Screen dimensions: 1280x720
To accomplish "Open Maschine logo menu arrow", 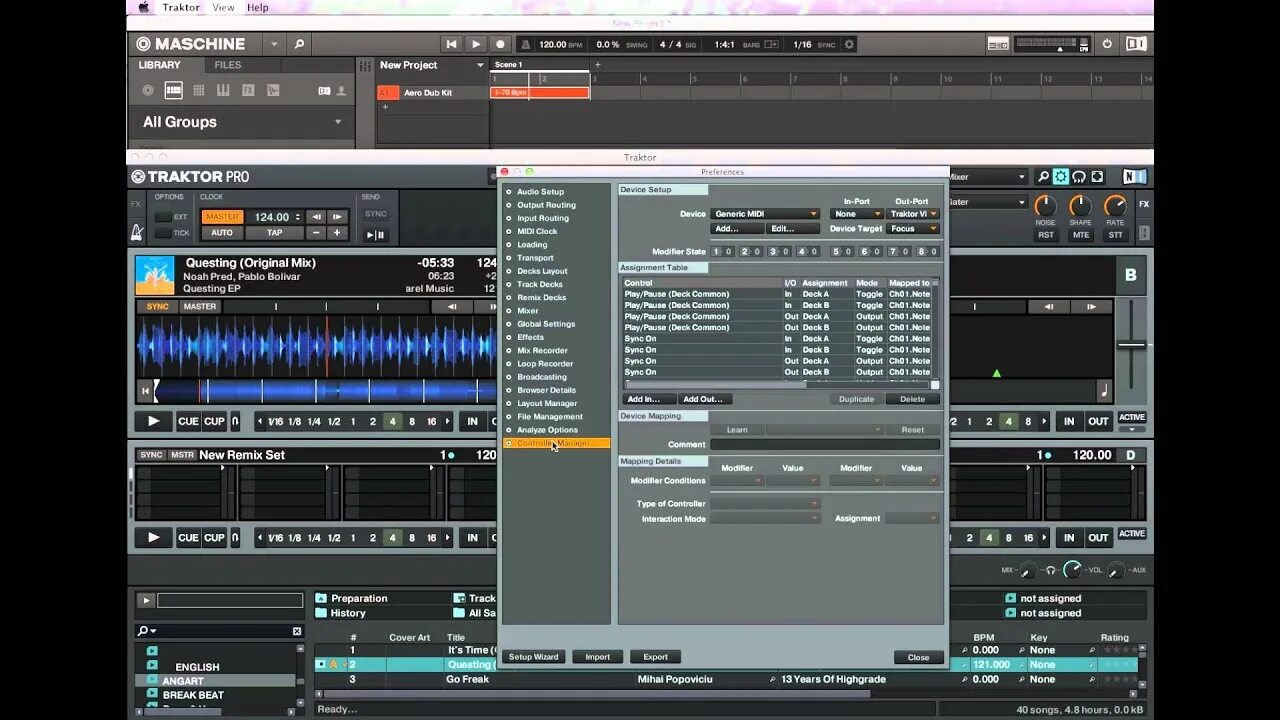I will coord(274,44).
